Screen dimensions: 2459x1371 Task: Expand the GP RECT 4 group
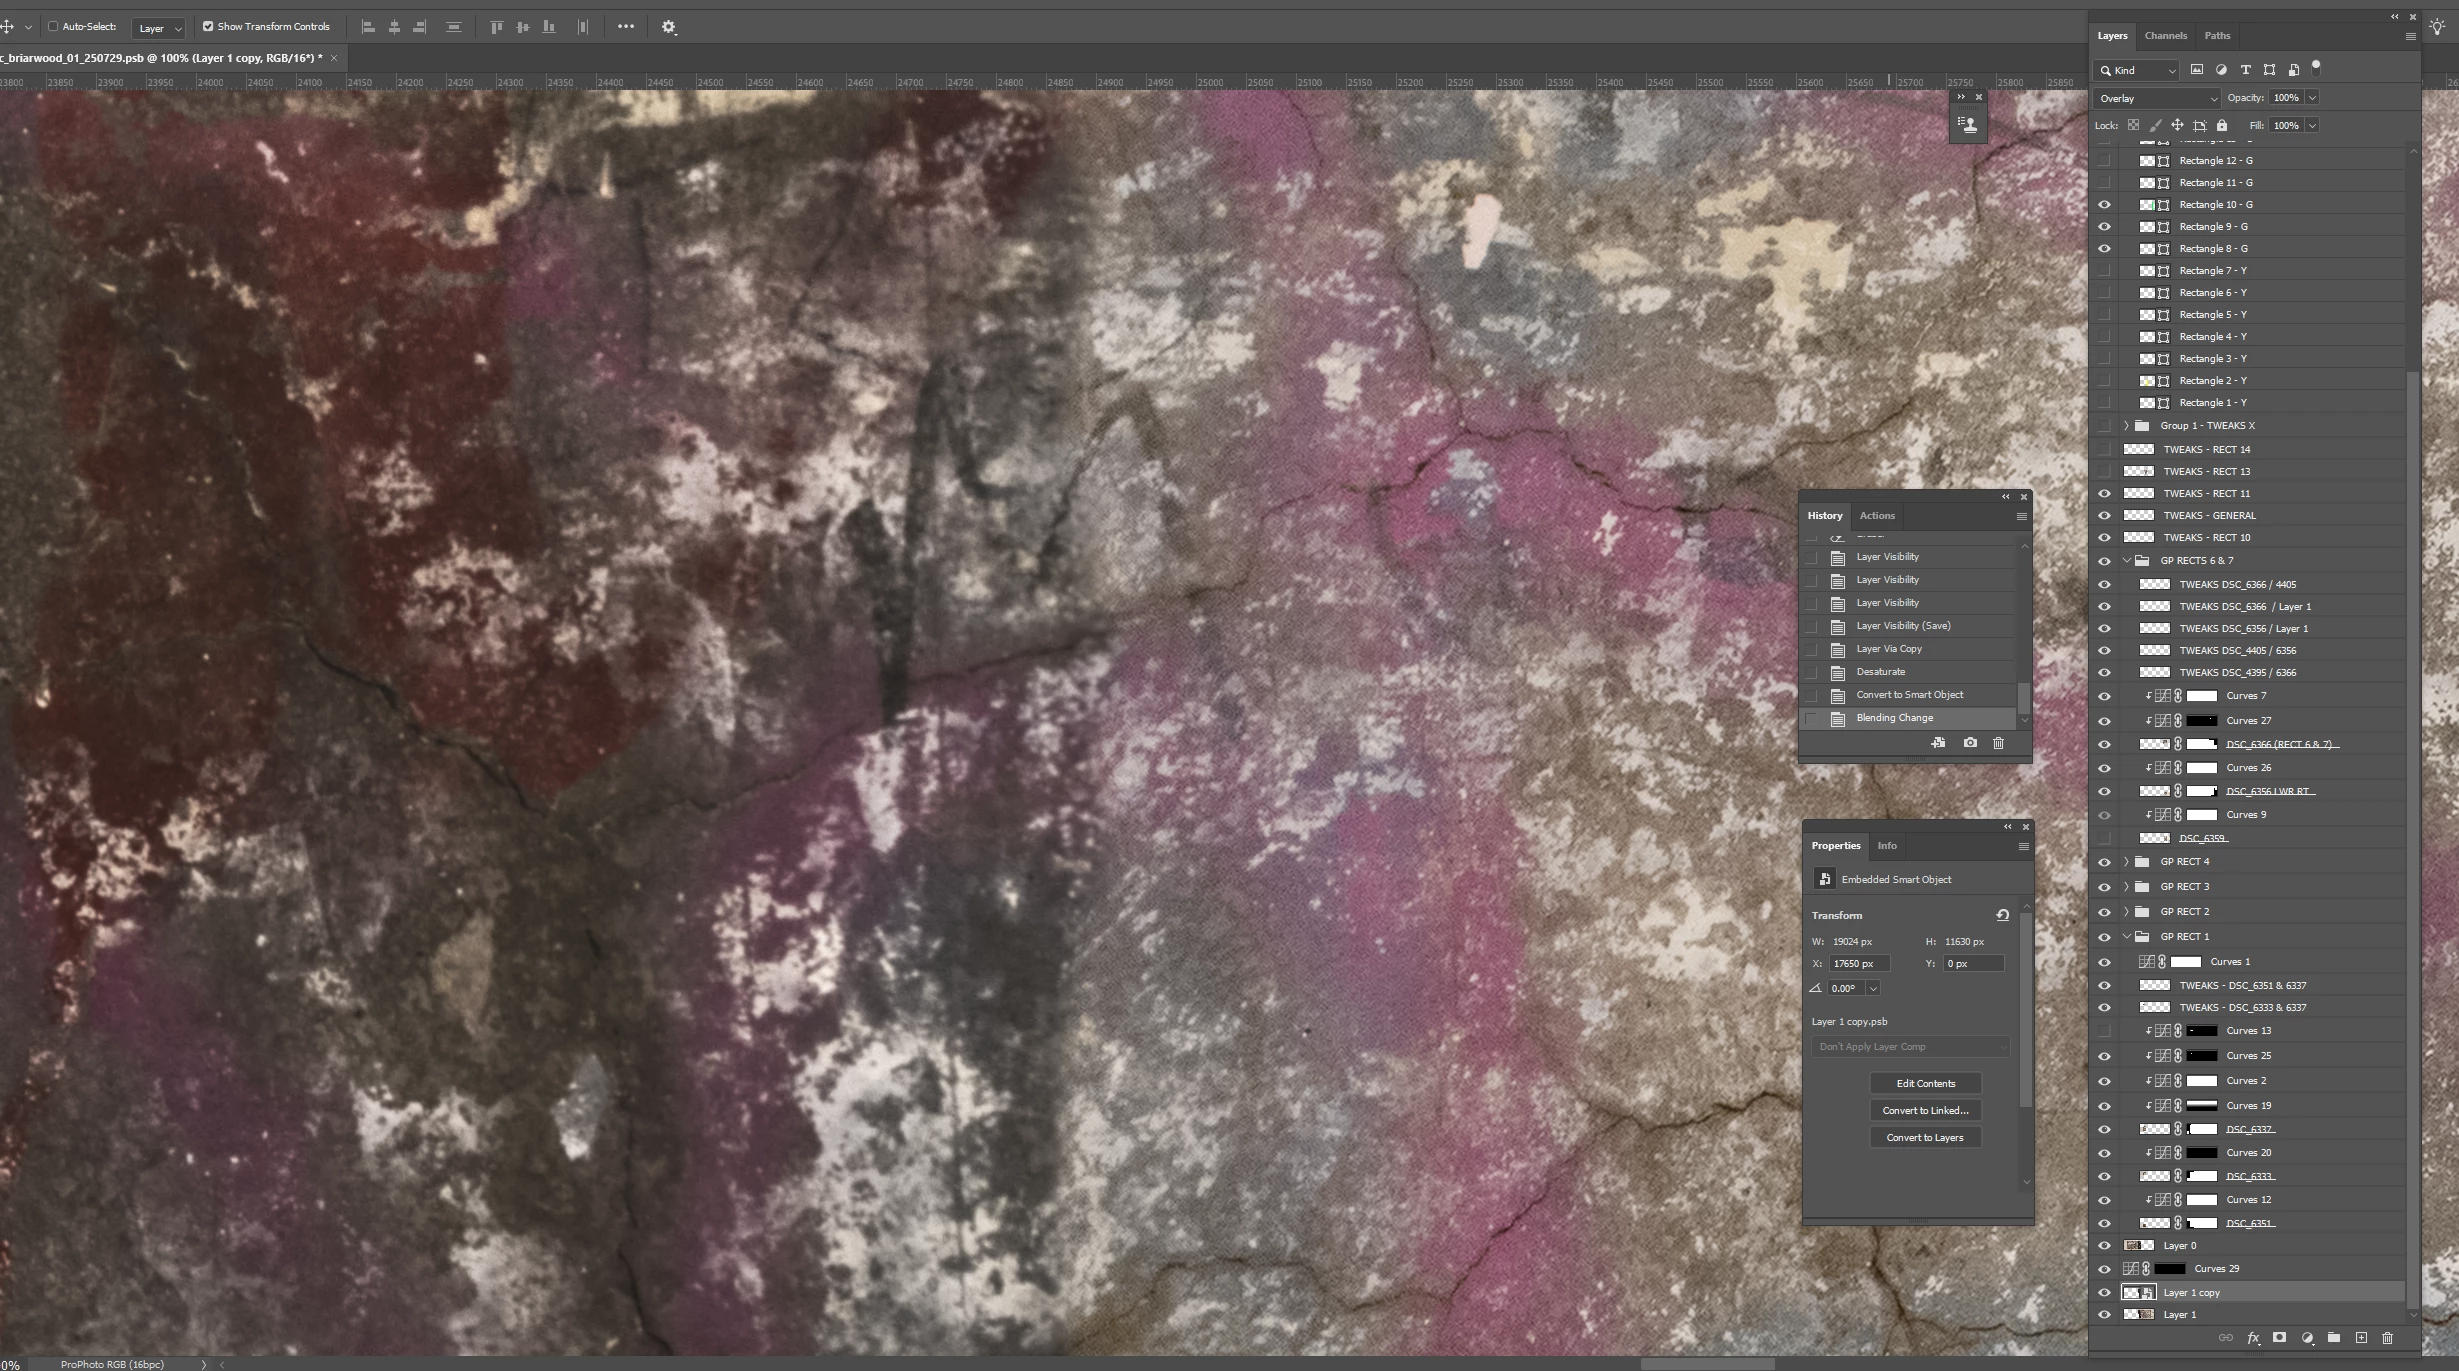tap(2127, 862)
